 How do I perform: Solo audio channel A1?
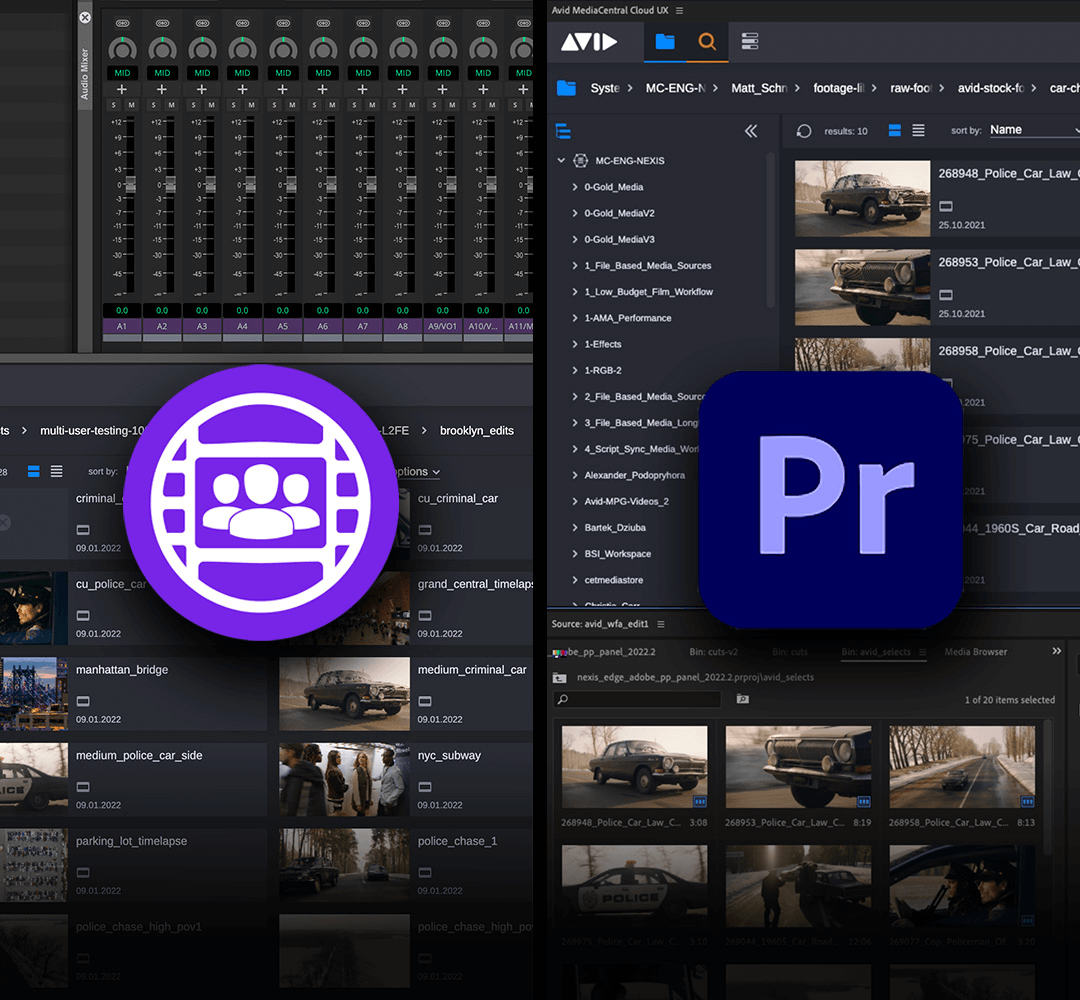[x=114, y=105]
